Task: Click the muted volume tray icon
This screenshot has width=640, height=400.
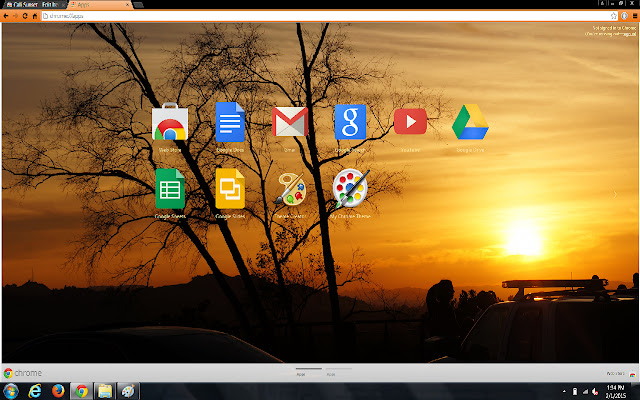Action: click(x=595, y=391)
